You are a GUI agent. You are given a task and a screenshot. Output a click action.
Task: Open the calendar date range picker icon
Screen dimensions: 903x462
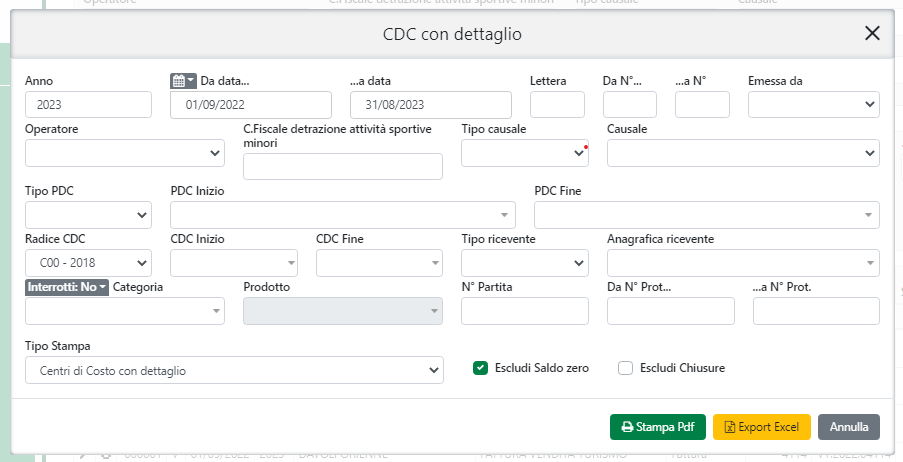pyautogui.click(x=184, y=80)
